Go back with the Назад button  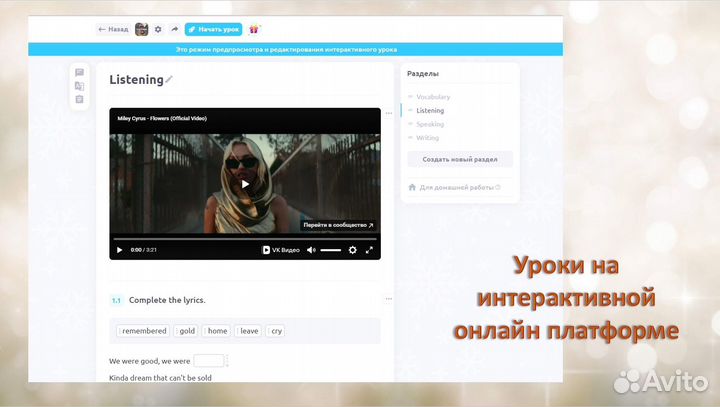113,29
